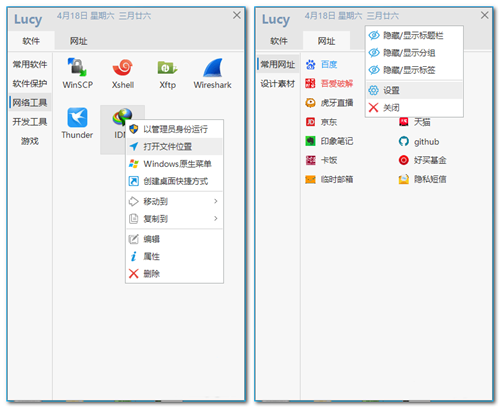The image size is (500, 408).
Task: Open the 吾爱破解 link text
Action: (337, 83)
